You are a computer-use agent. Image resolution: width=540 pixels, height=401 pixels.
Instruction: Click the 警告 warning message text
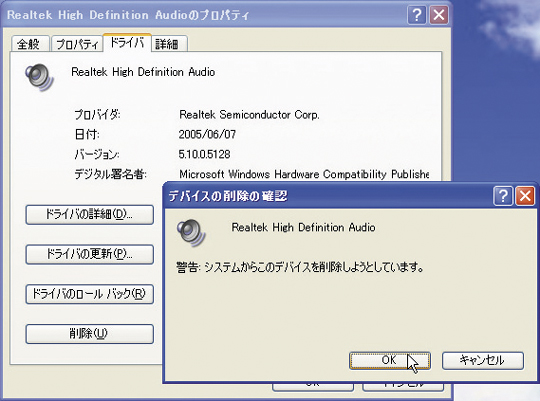(x=300, y=267)
